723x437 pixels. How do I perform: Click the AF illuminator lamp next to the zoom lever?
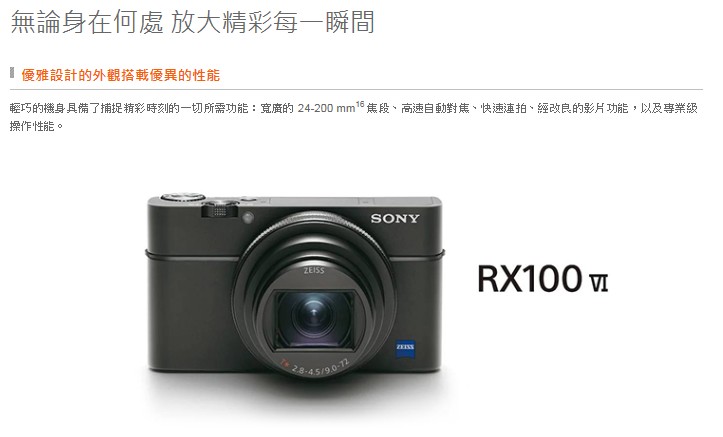[x=248, y=217]
